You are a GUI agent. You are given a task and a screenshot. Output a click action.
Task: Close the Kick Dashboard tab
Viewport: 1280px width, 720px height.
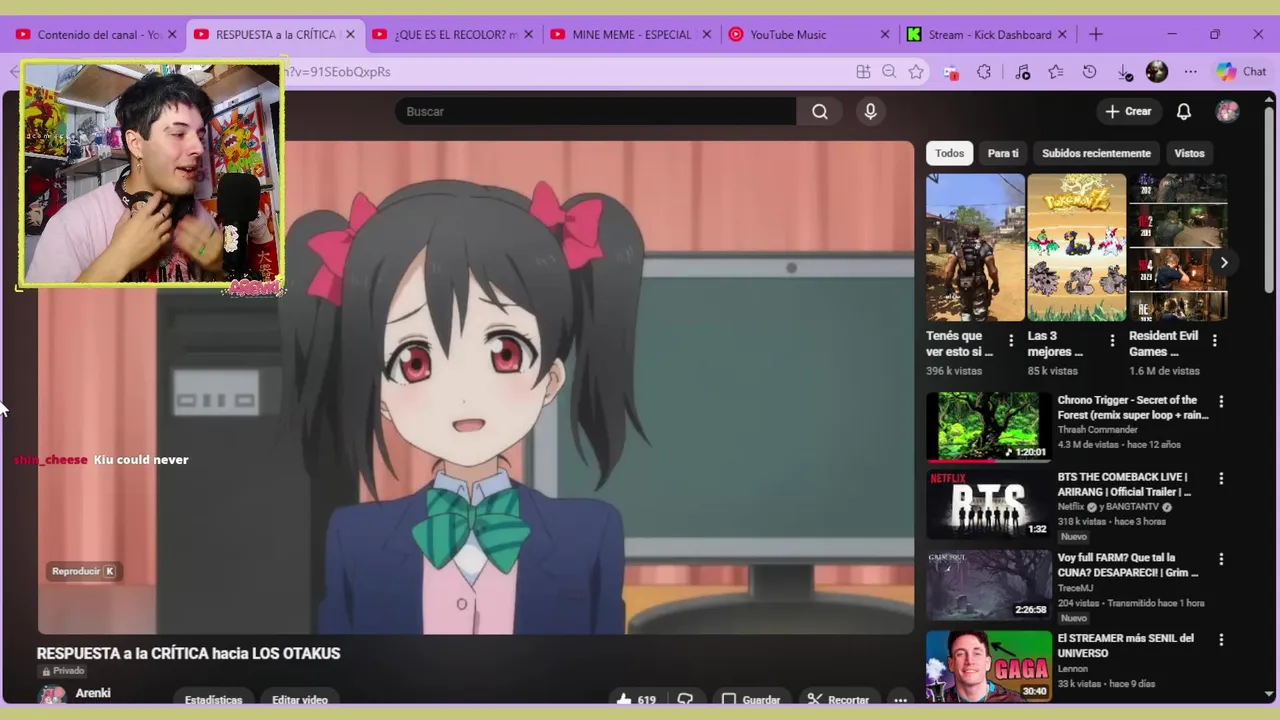pos(1062,34)
